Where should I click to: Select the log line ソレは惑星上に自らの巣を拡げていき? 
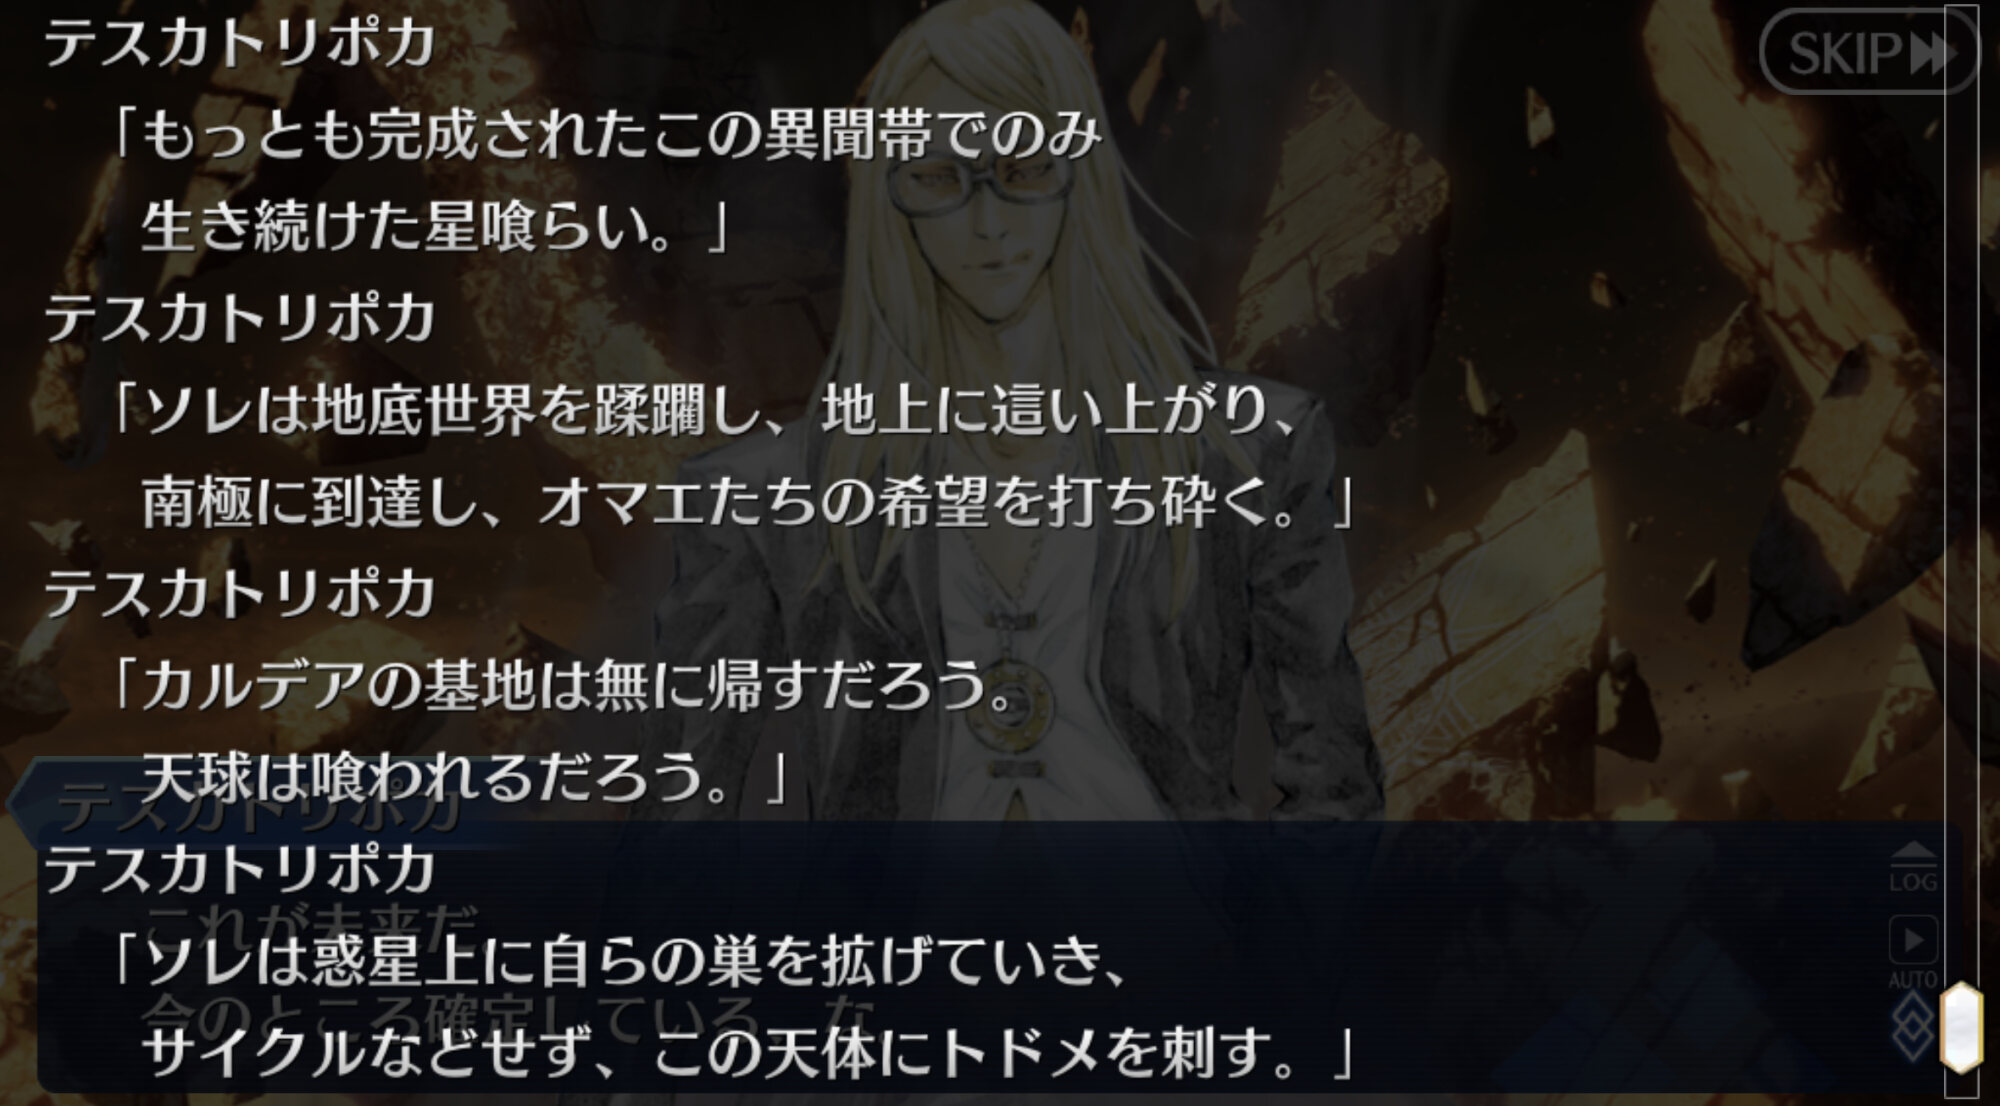coord(620,962)
